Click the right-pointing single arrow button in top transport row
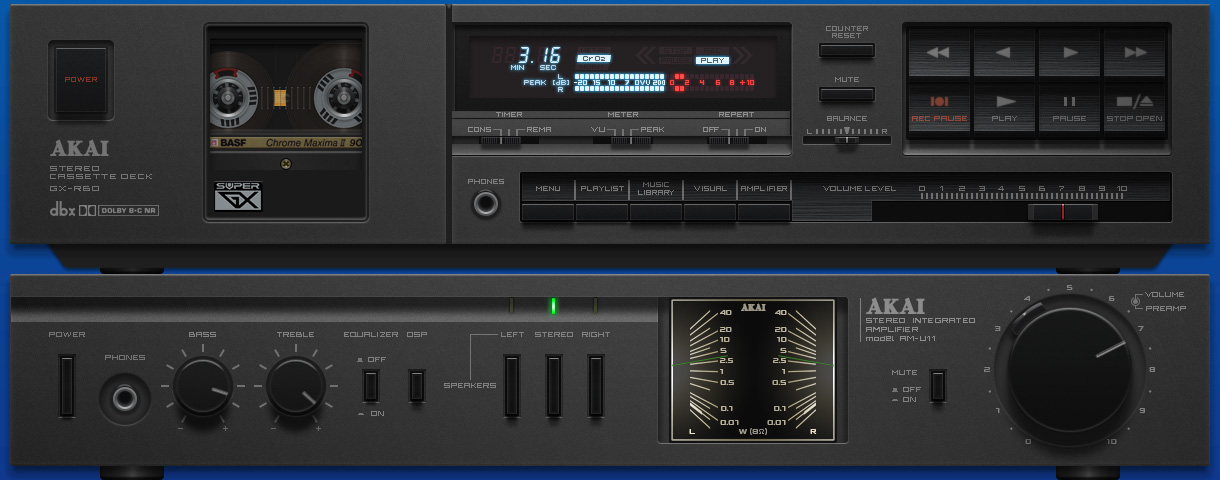1220x480 pixels. coord(1069,53)
